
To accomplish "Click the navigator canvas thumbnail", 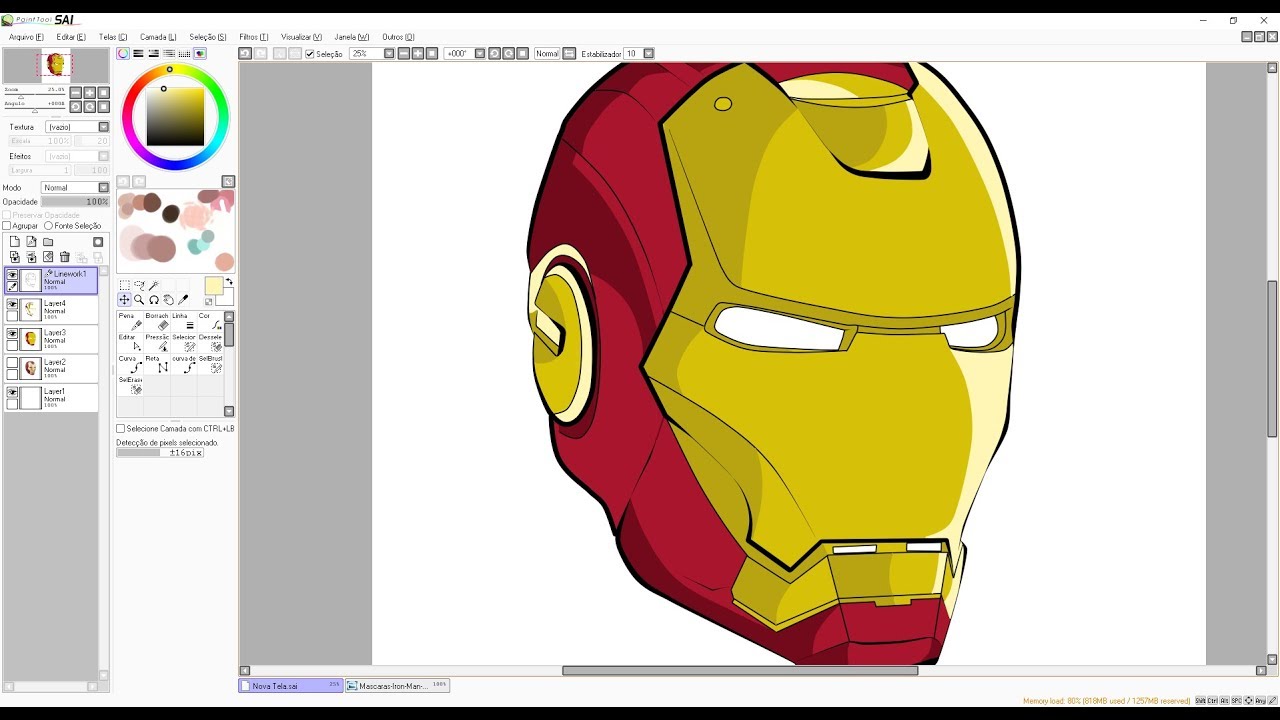I will (55, 65).
